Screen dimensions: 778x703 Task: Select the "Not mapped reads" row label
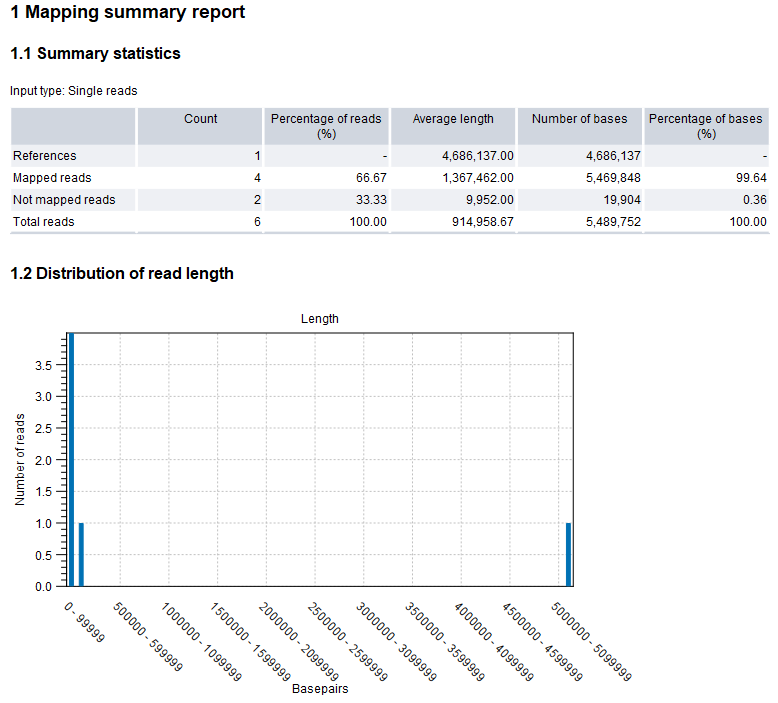63,200
